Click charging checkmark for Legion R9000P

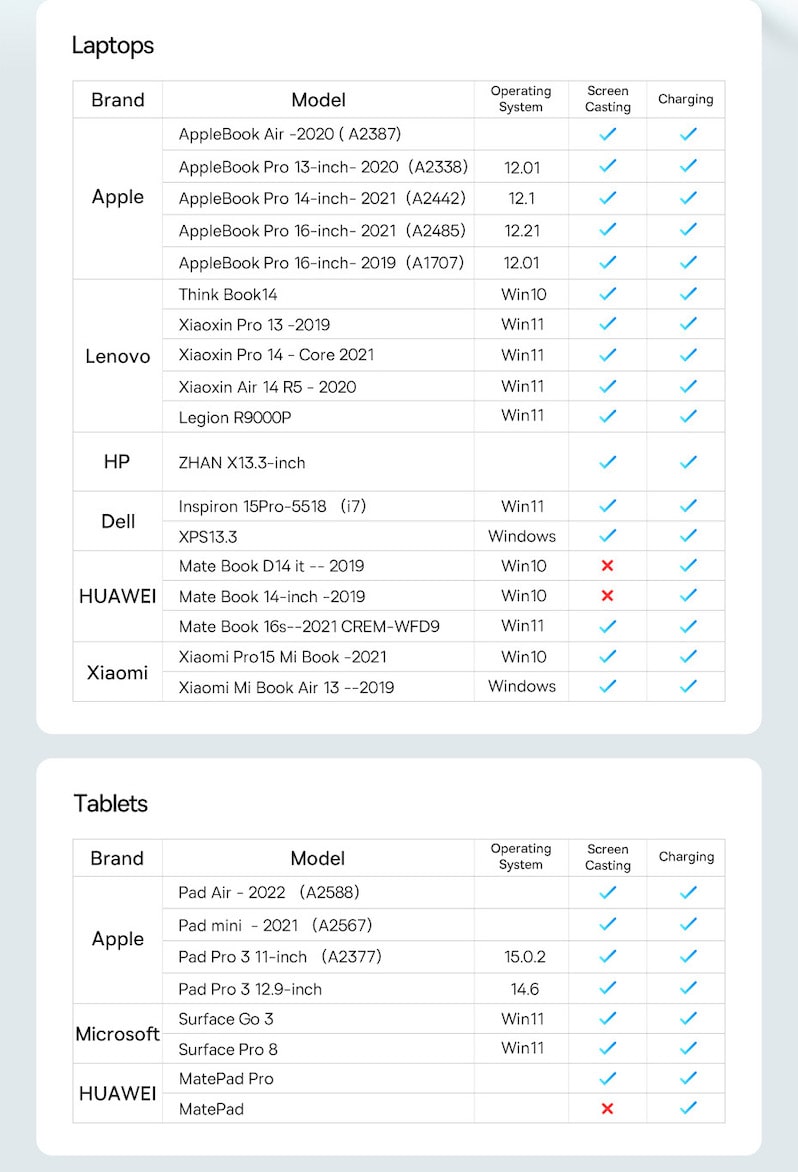tap(688, 416)
